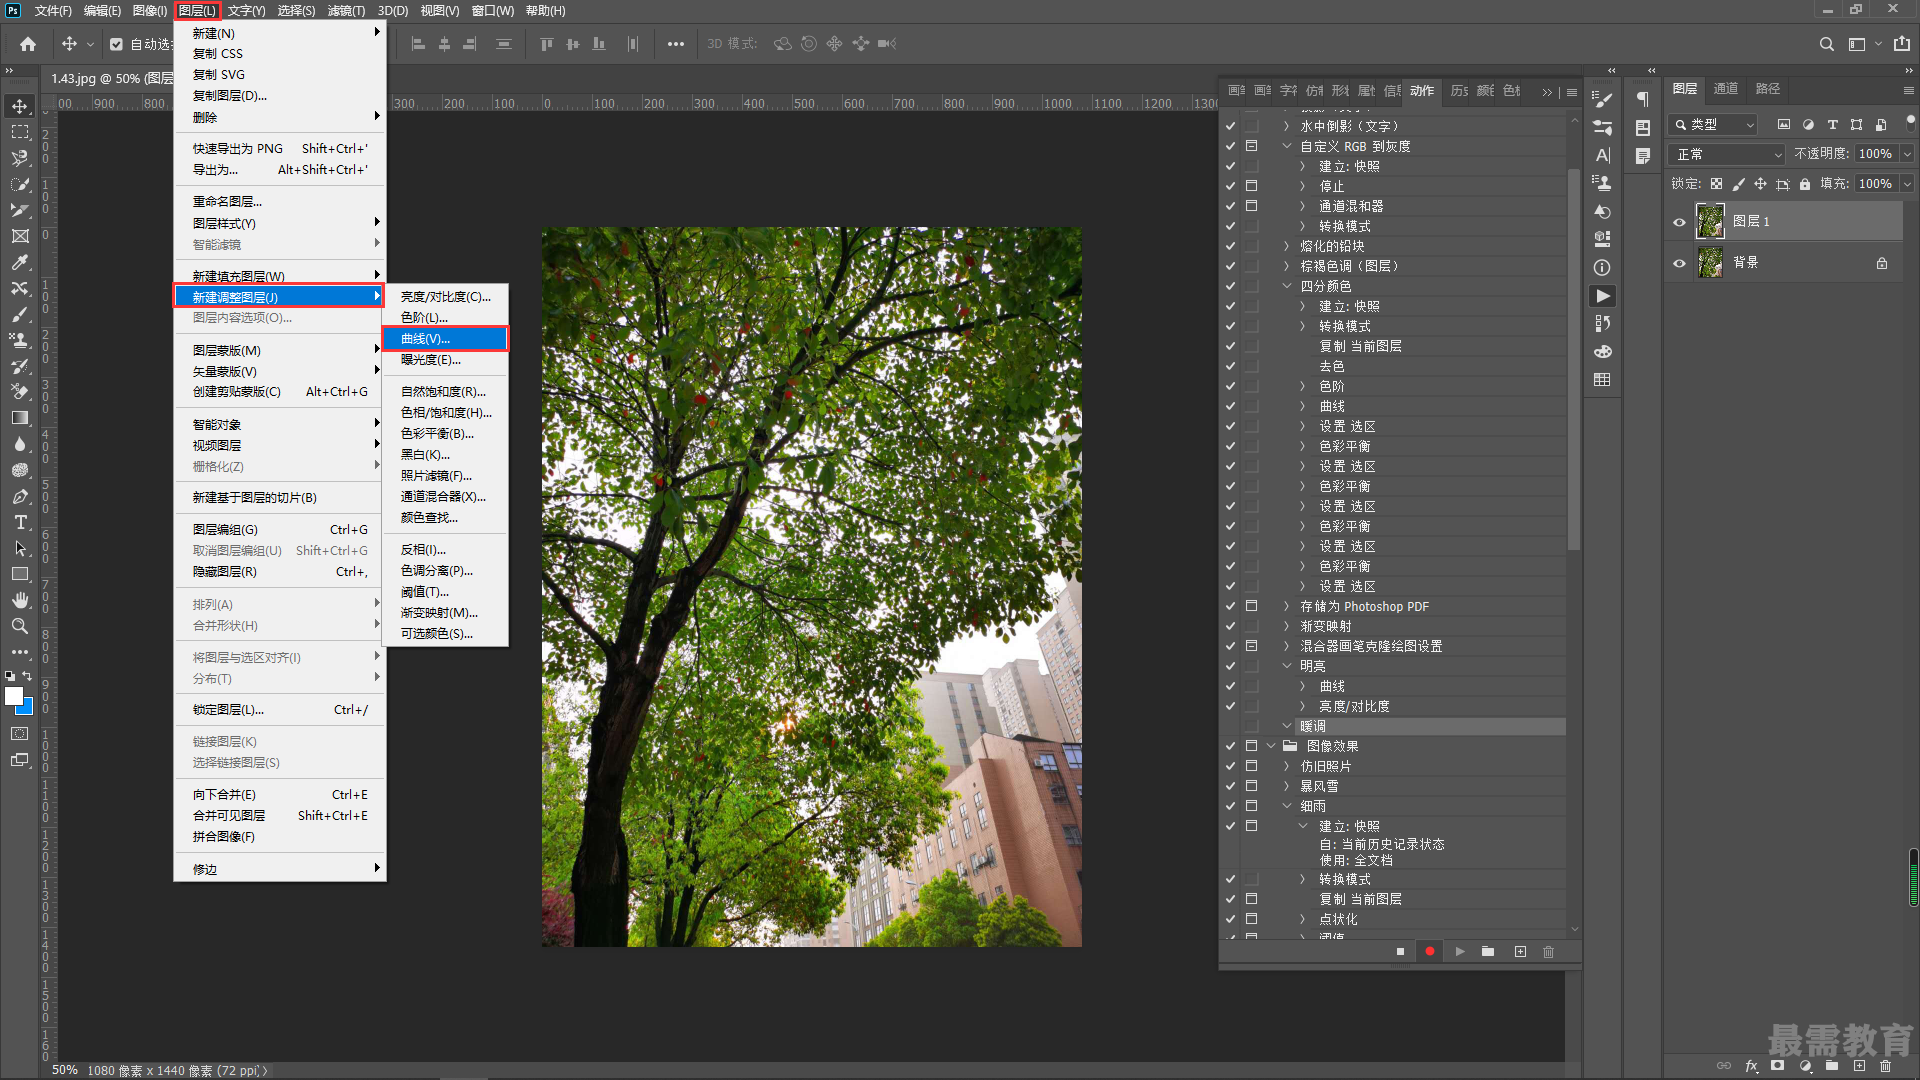Create new action set folder
Image resolution: width=1920 pixels, height=1080 pixels.
1488,952
